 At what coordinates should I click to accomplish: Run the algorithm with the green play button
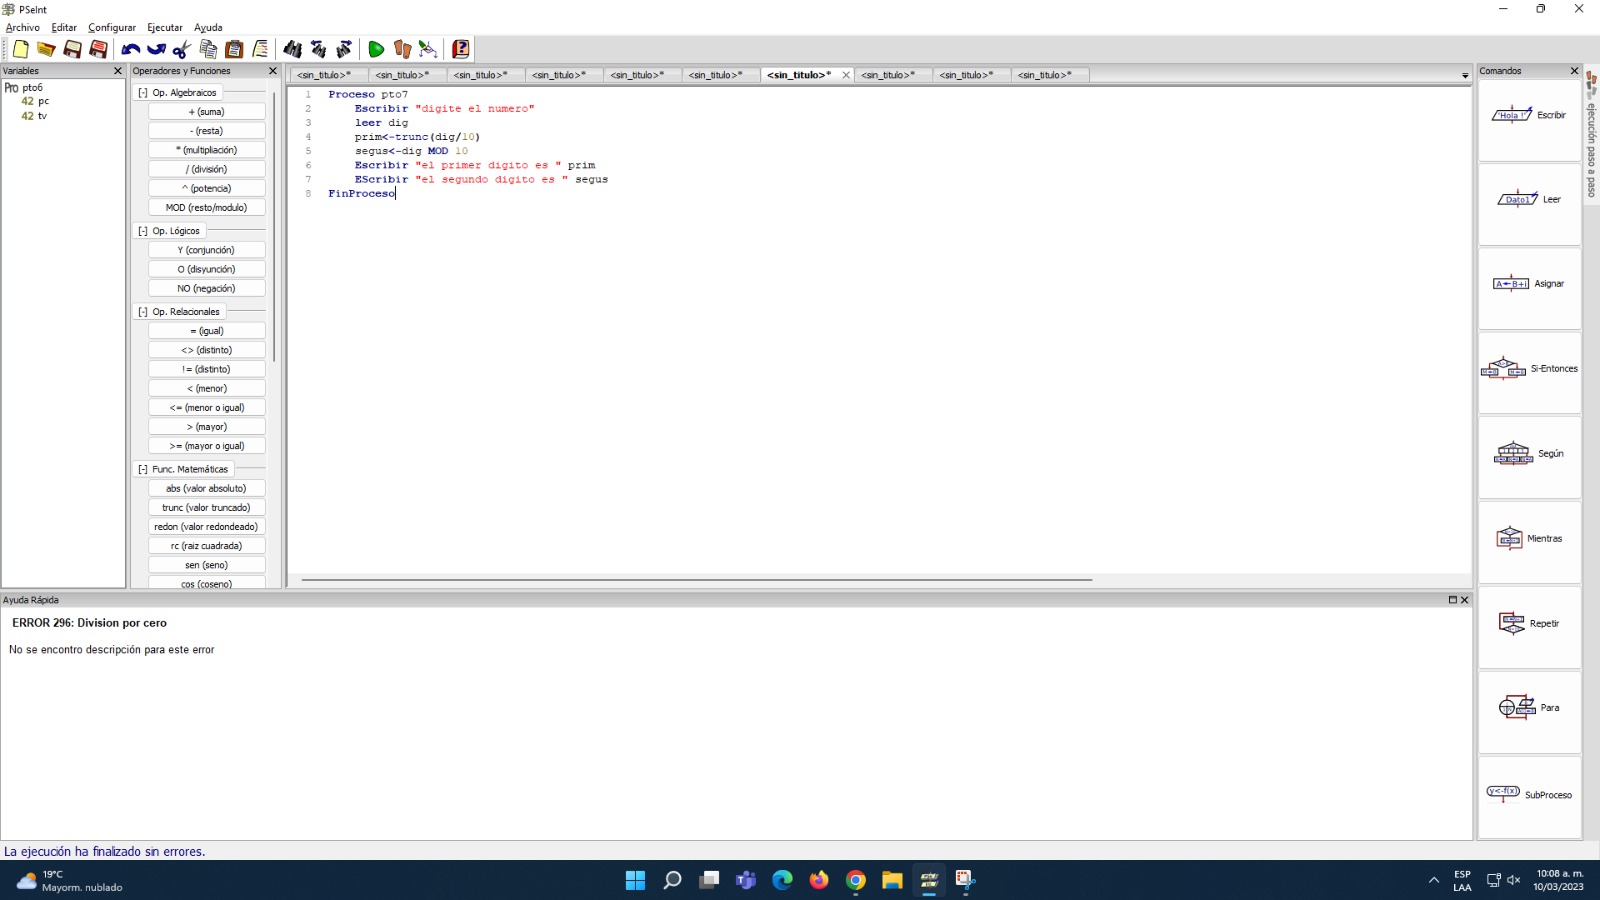376,49
